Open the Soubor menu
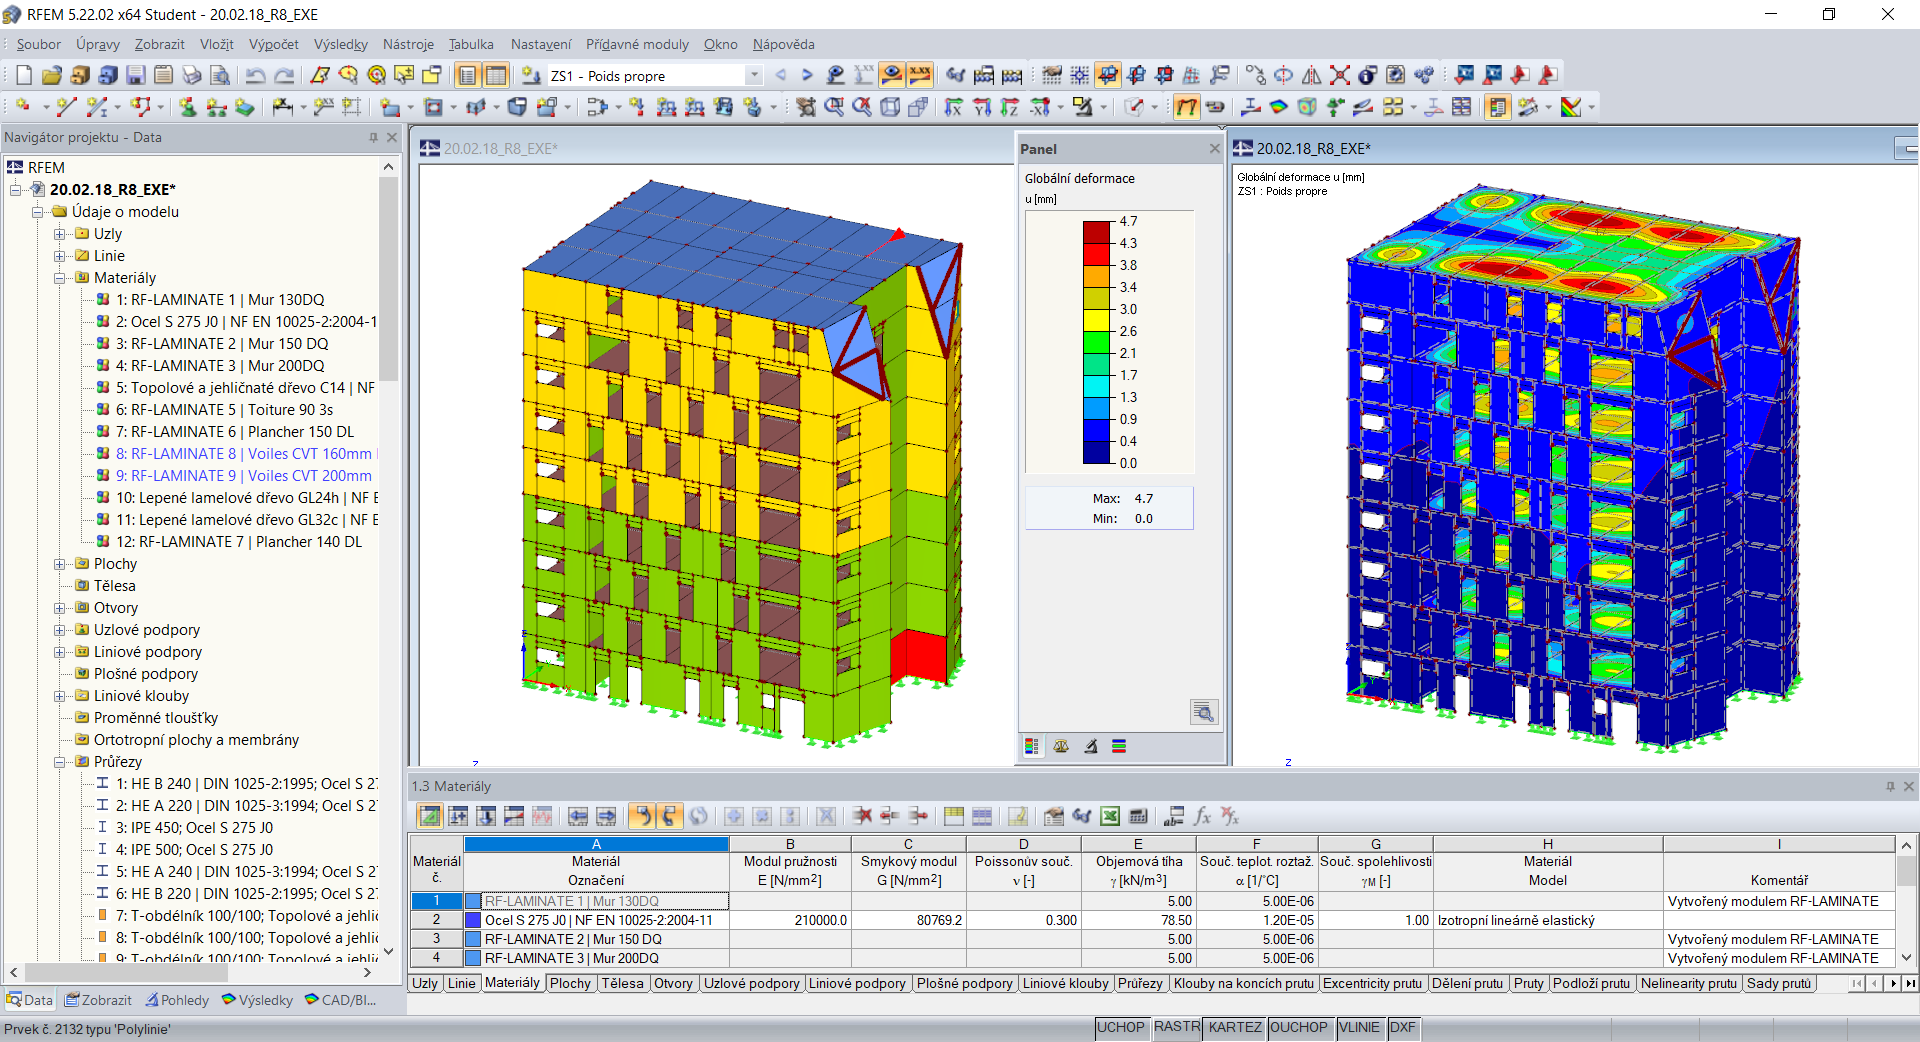Screen dimensions: 1920x1042 pyautogui.click(x=38, y=44)
